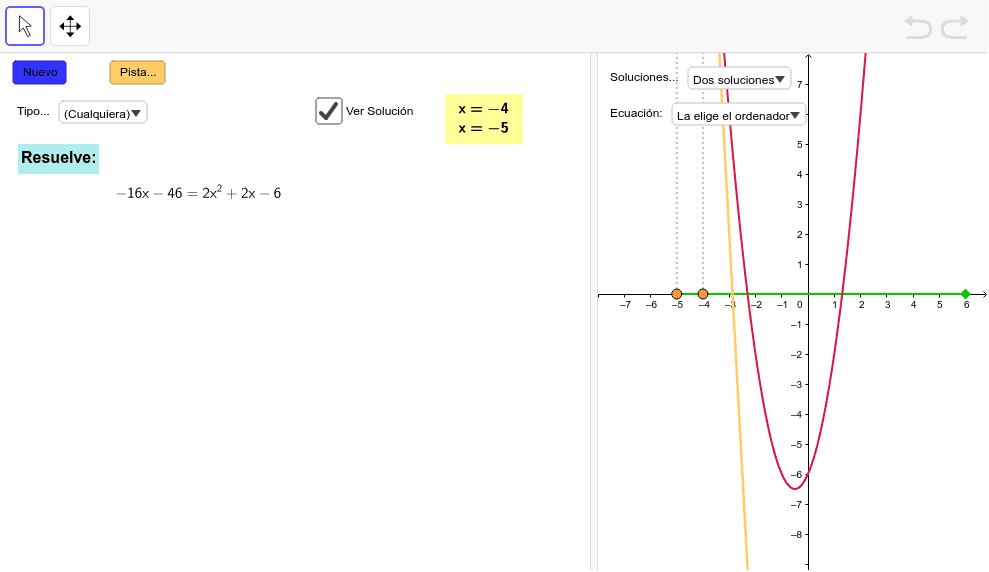Click the Soluciones... label

pyautogui.click(x=643, y=77)
